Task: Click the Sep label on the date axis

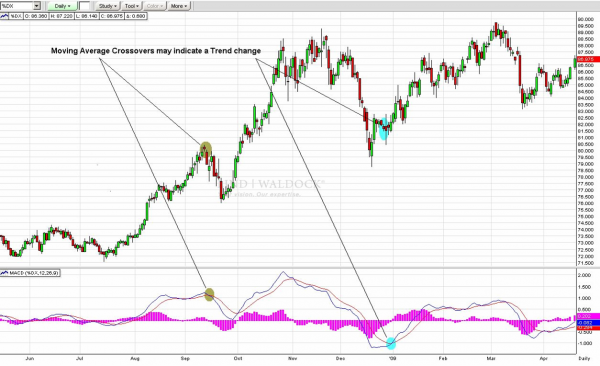Action: point(185,359)
